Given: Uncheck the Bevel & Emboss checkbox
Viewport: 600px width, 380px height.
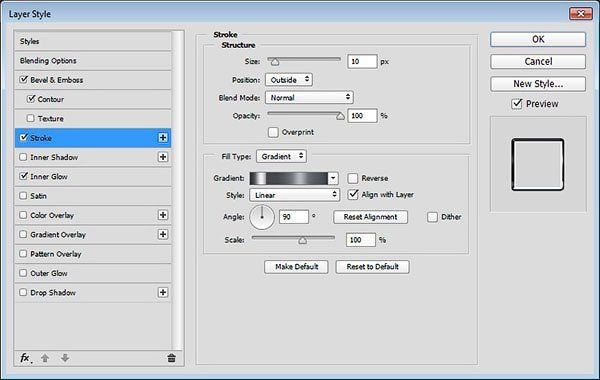Looking at the screenshot, I should coord(24,80).
